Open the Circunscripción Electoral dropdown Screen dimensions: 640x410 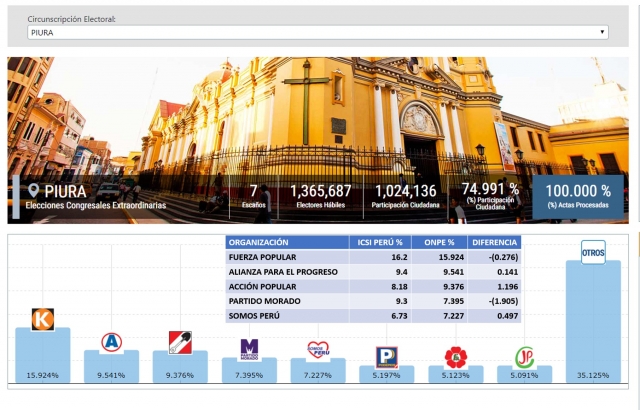[x=318, y=32]
